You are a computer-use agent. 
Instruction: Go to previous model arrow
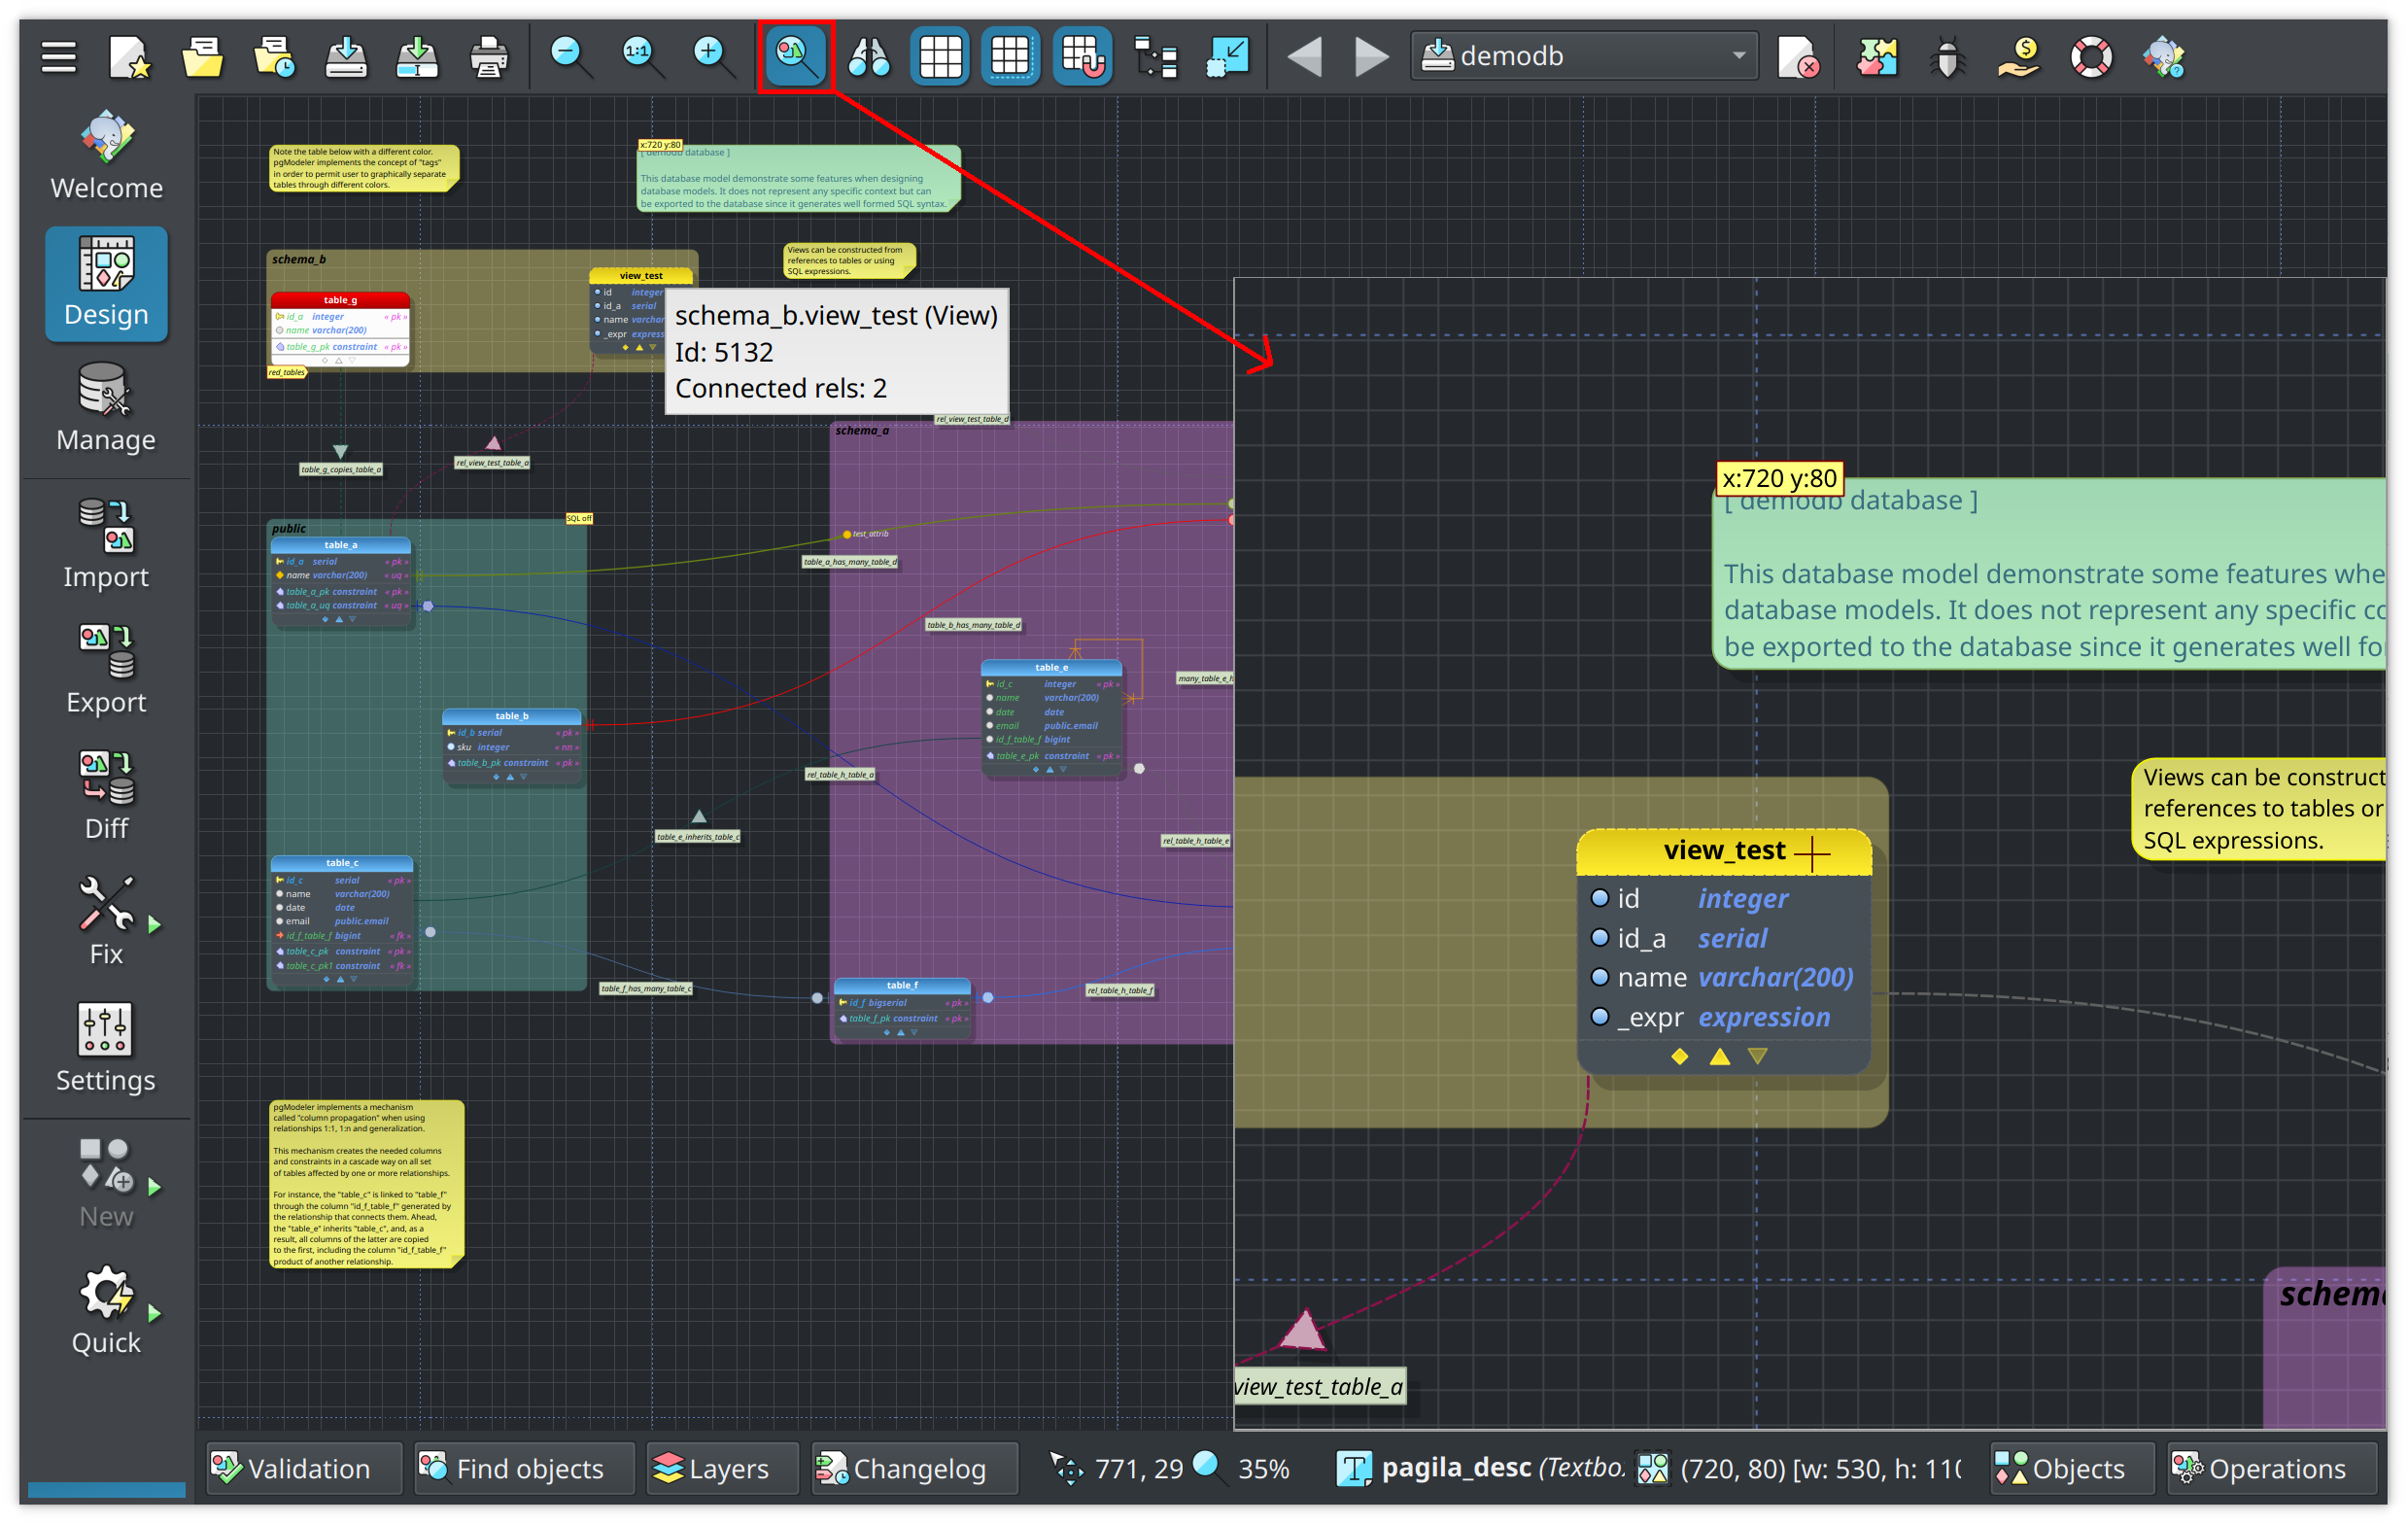[x=1305, y=56]
